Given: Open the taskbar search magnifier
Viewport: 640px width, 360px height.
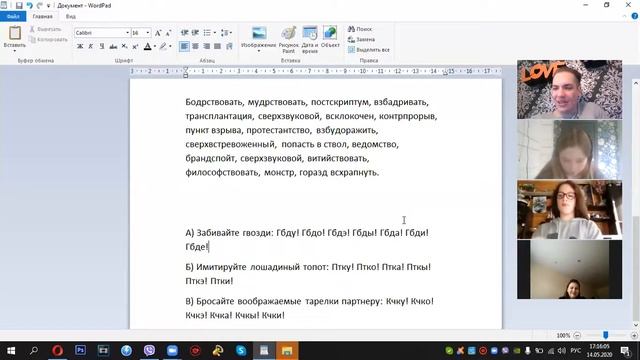Looking at the screenshot, I should click(34, 351).
